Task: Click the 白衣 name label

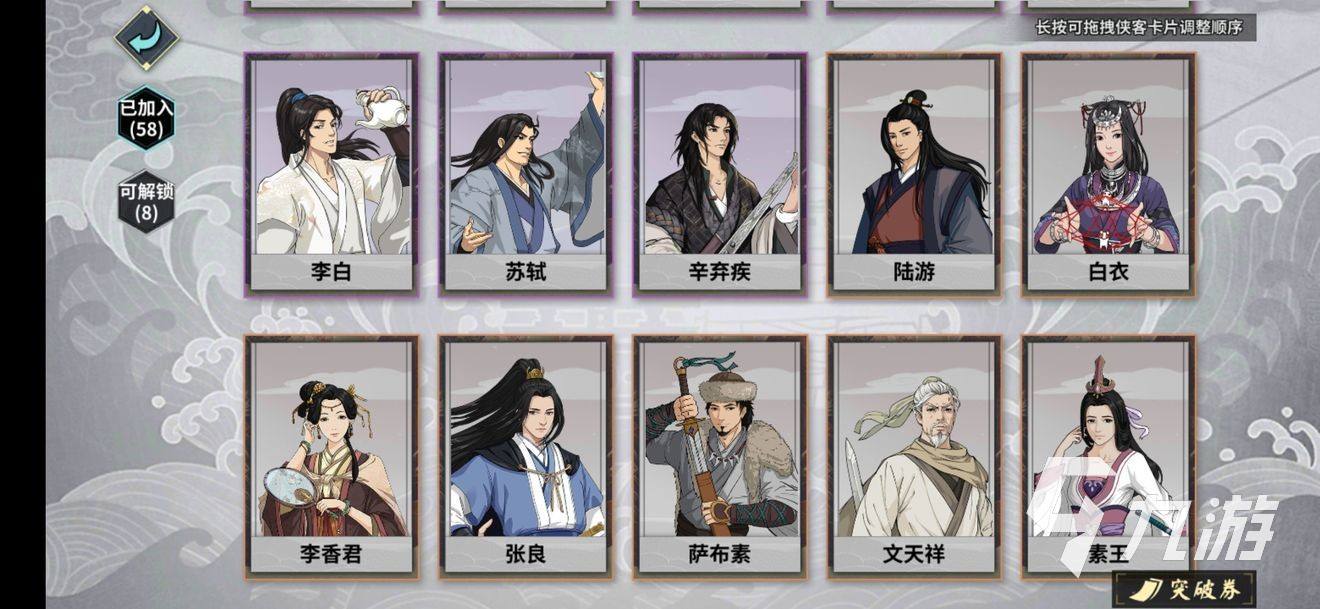Action: tap(1109, 271)
